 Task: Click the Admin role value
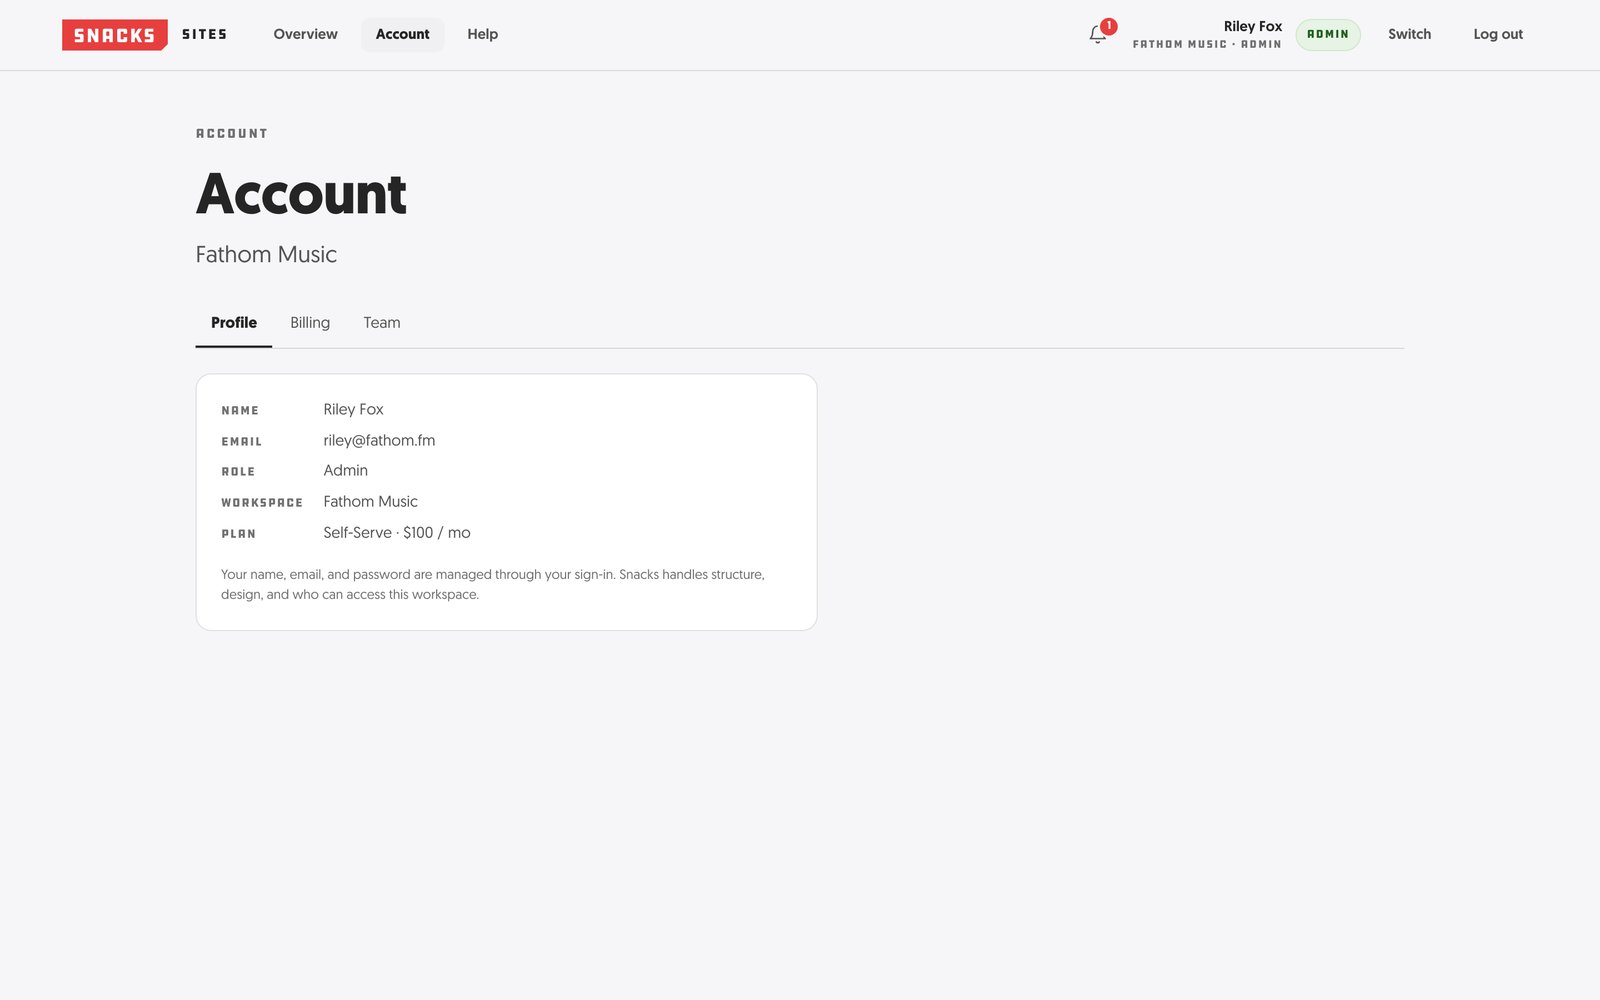point(345,470)
